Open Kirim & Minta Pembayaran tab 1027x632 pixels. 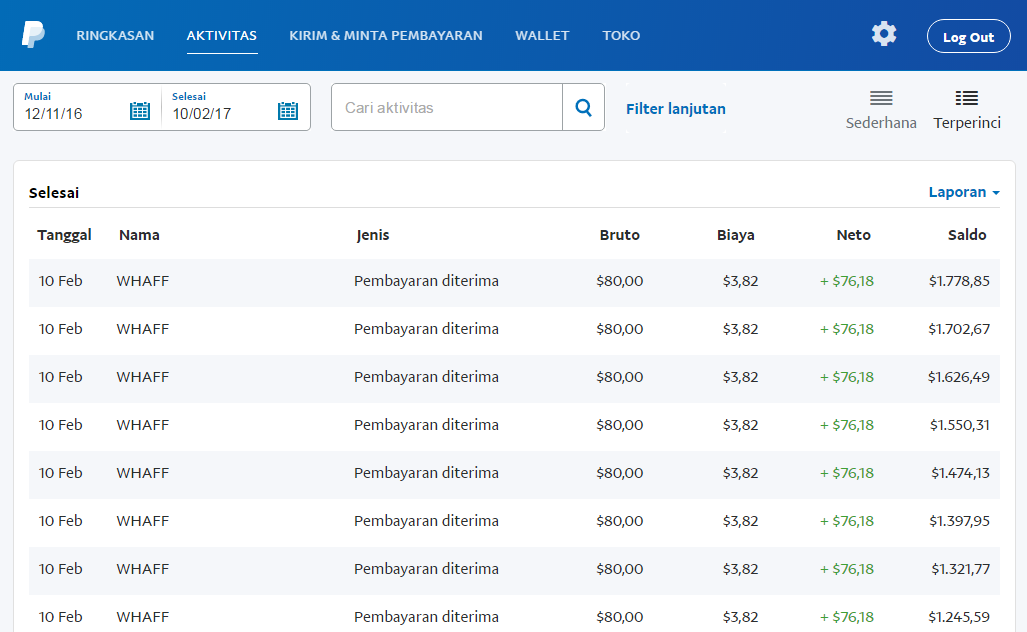coord(386,35)
